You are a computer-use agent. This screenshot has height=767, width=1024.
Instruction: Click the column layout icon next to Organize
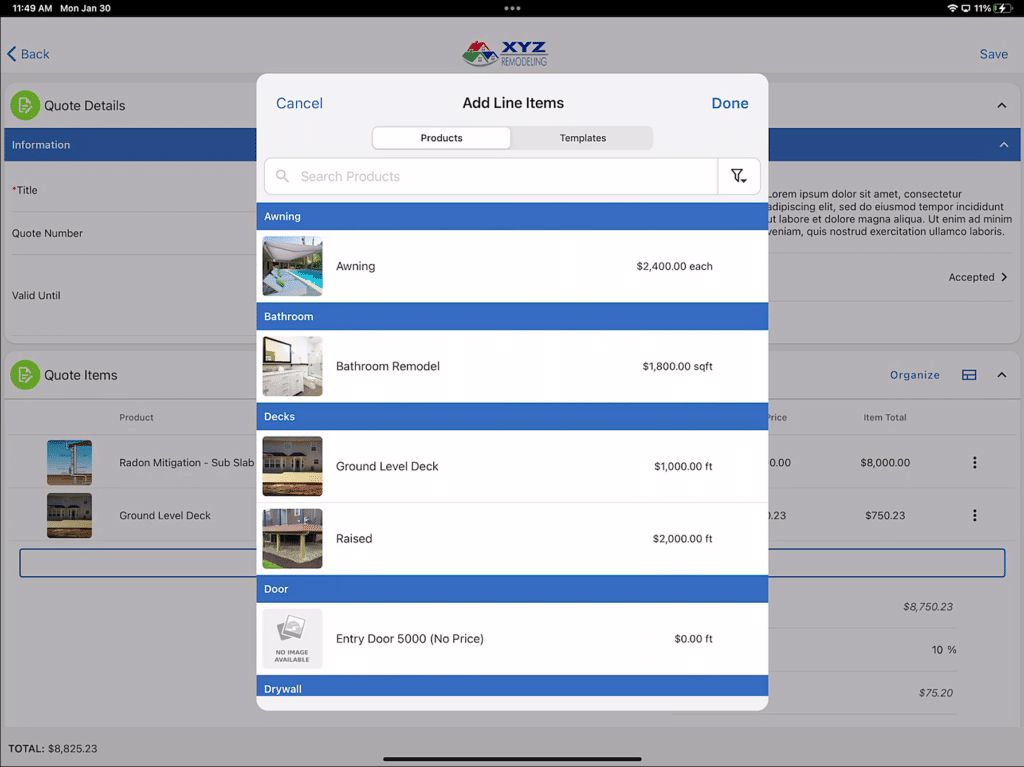(968, 374)
